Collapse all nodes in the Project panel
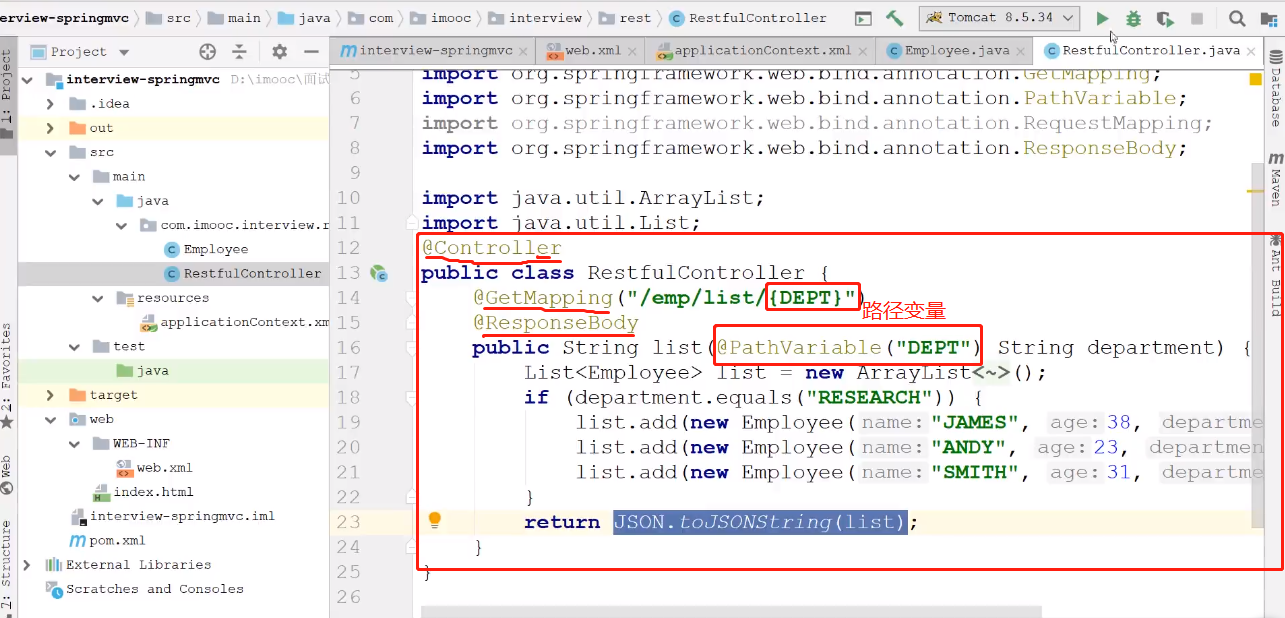The image size is (1285, 618). point(239,52)
